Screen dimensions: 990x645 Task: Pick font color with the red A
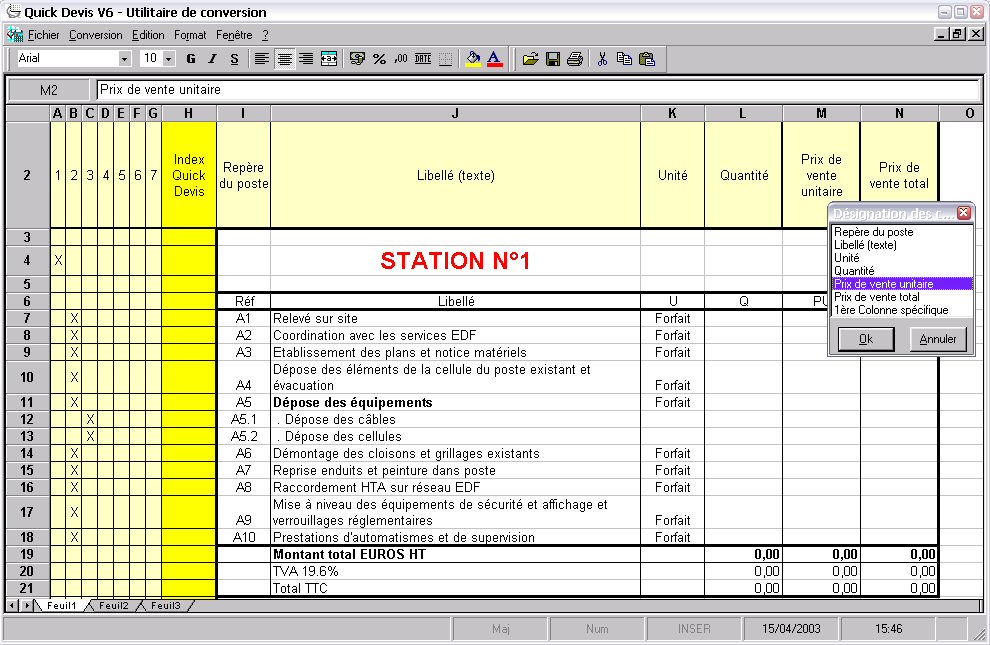pyautogui.click(x=495, y=59)
